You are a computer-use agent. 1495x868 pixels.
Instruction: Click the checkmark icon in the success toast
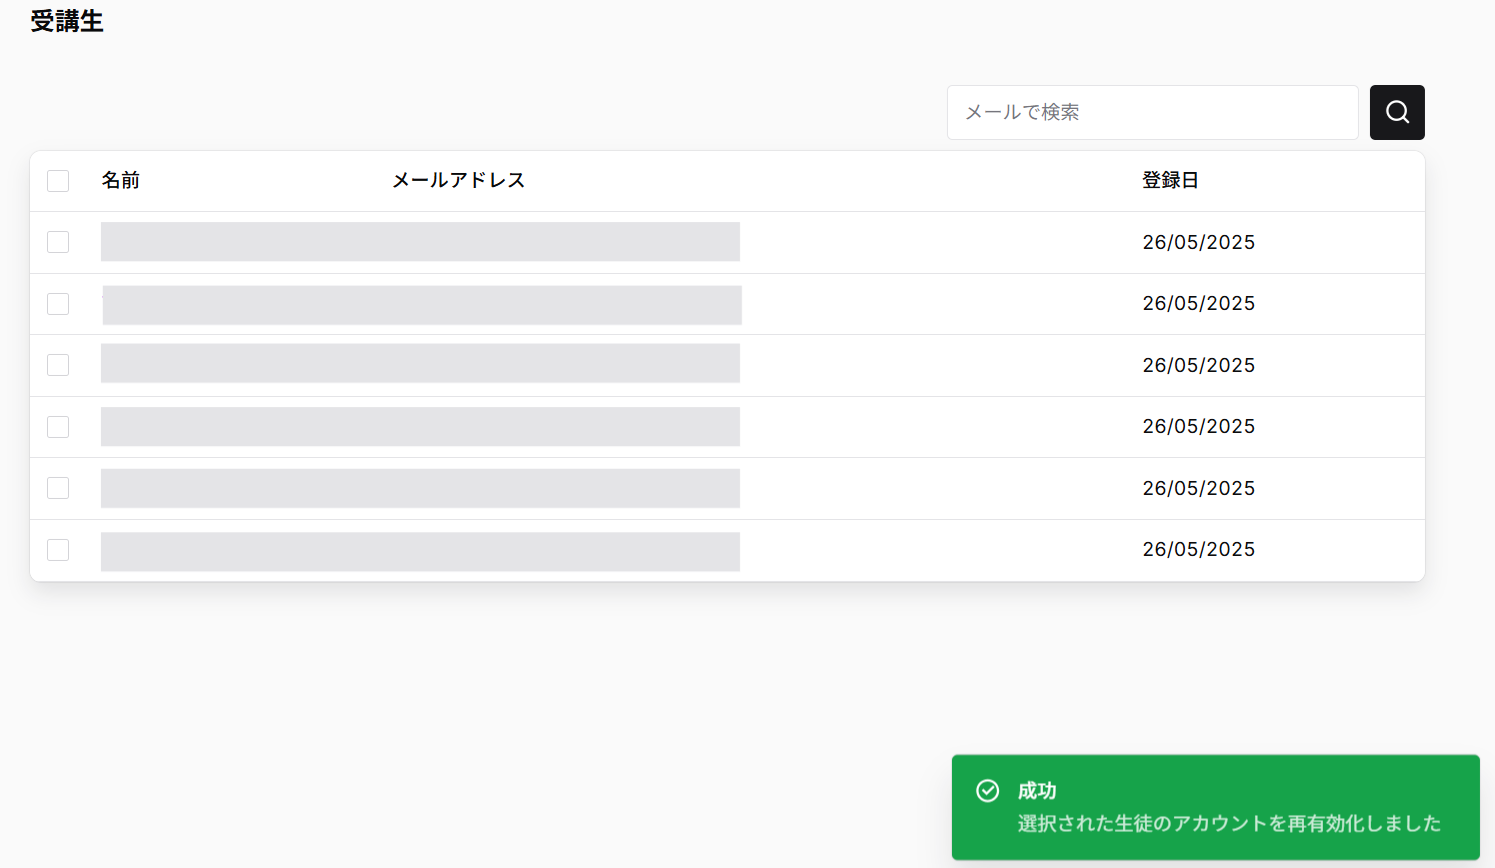[988, 791]
